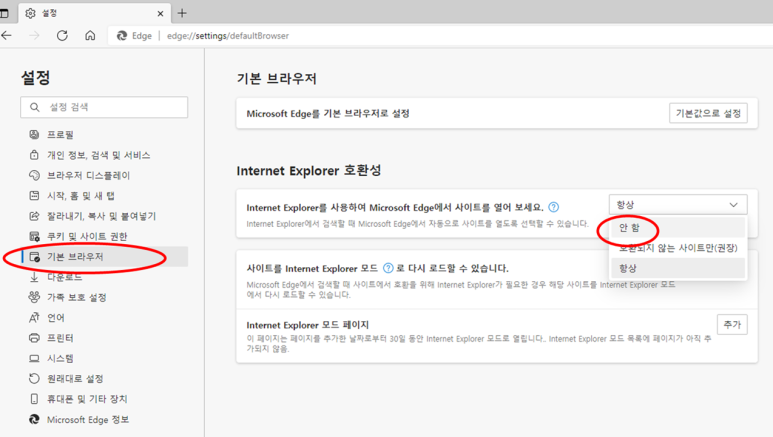This screenshot has width=773, height=437.
Task: Click the lock icon for 개인 정보, 검색 및 서비스
Action: click(x=34, y=155)
